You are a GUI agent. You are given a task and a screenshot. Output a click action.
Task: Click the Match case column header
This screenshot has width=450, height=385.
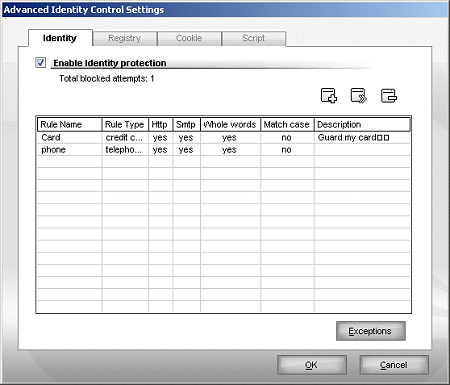tap(287, 124)
